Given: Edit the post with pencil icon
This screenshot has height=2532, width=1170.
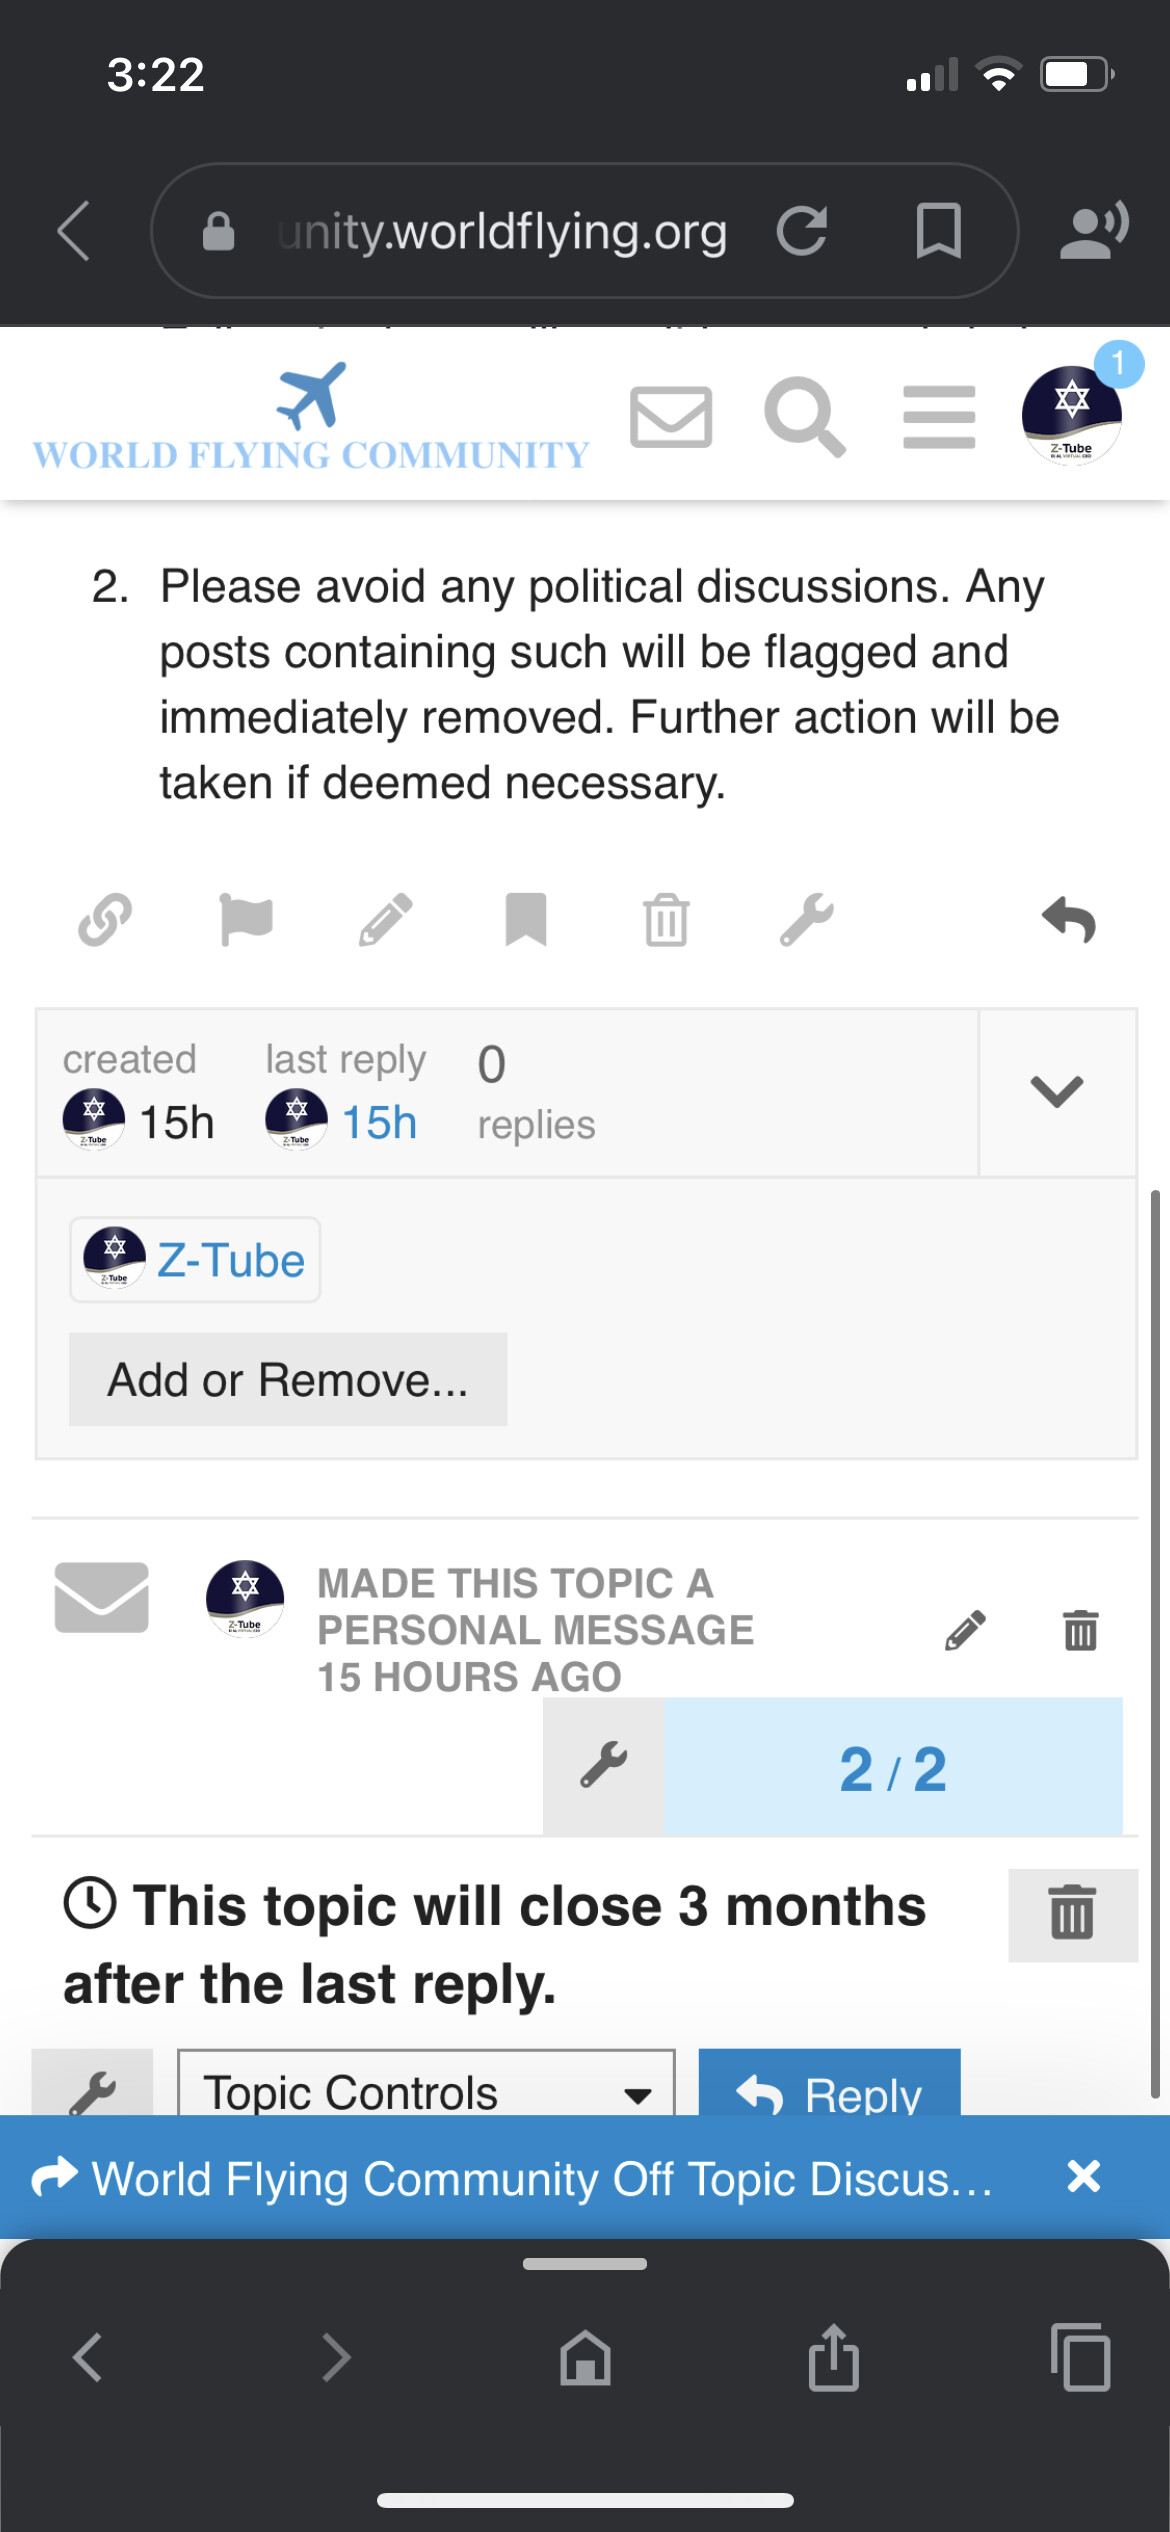Looking at the screenshot, I should coord(386,919).
